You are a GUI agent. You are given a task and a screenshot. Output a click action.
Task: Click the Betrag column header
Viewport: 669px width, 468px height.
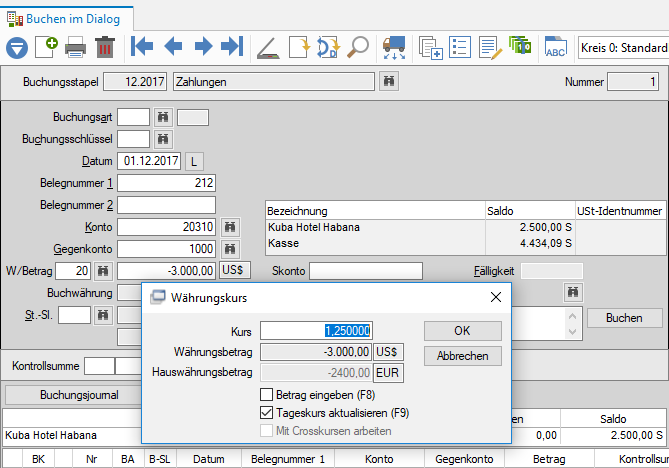[549, 459]
